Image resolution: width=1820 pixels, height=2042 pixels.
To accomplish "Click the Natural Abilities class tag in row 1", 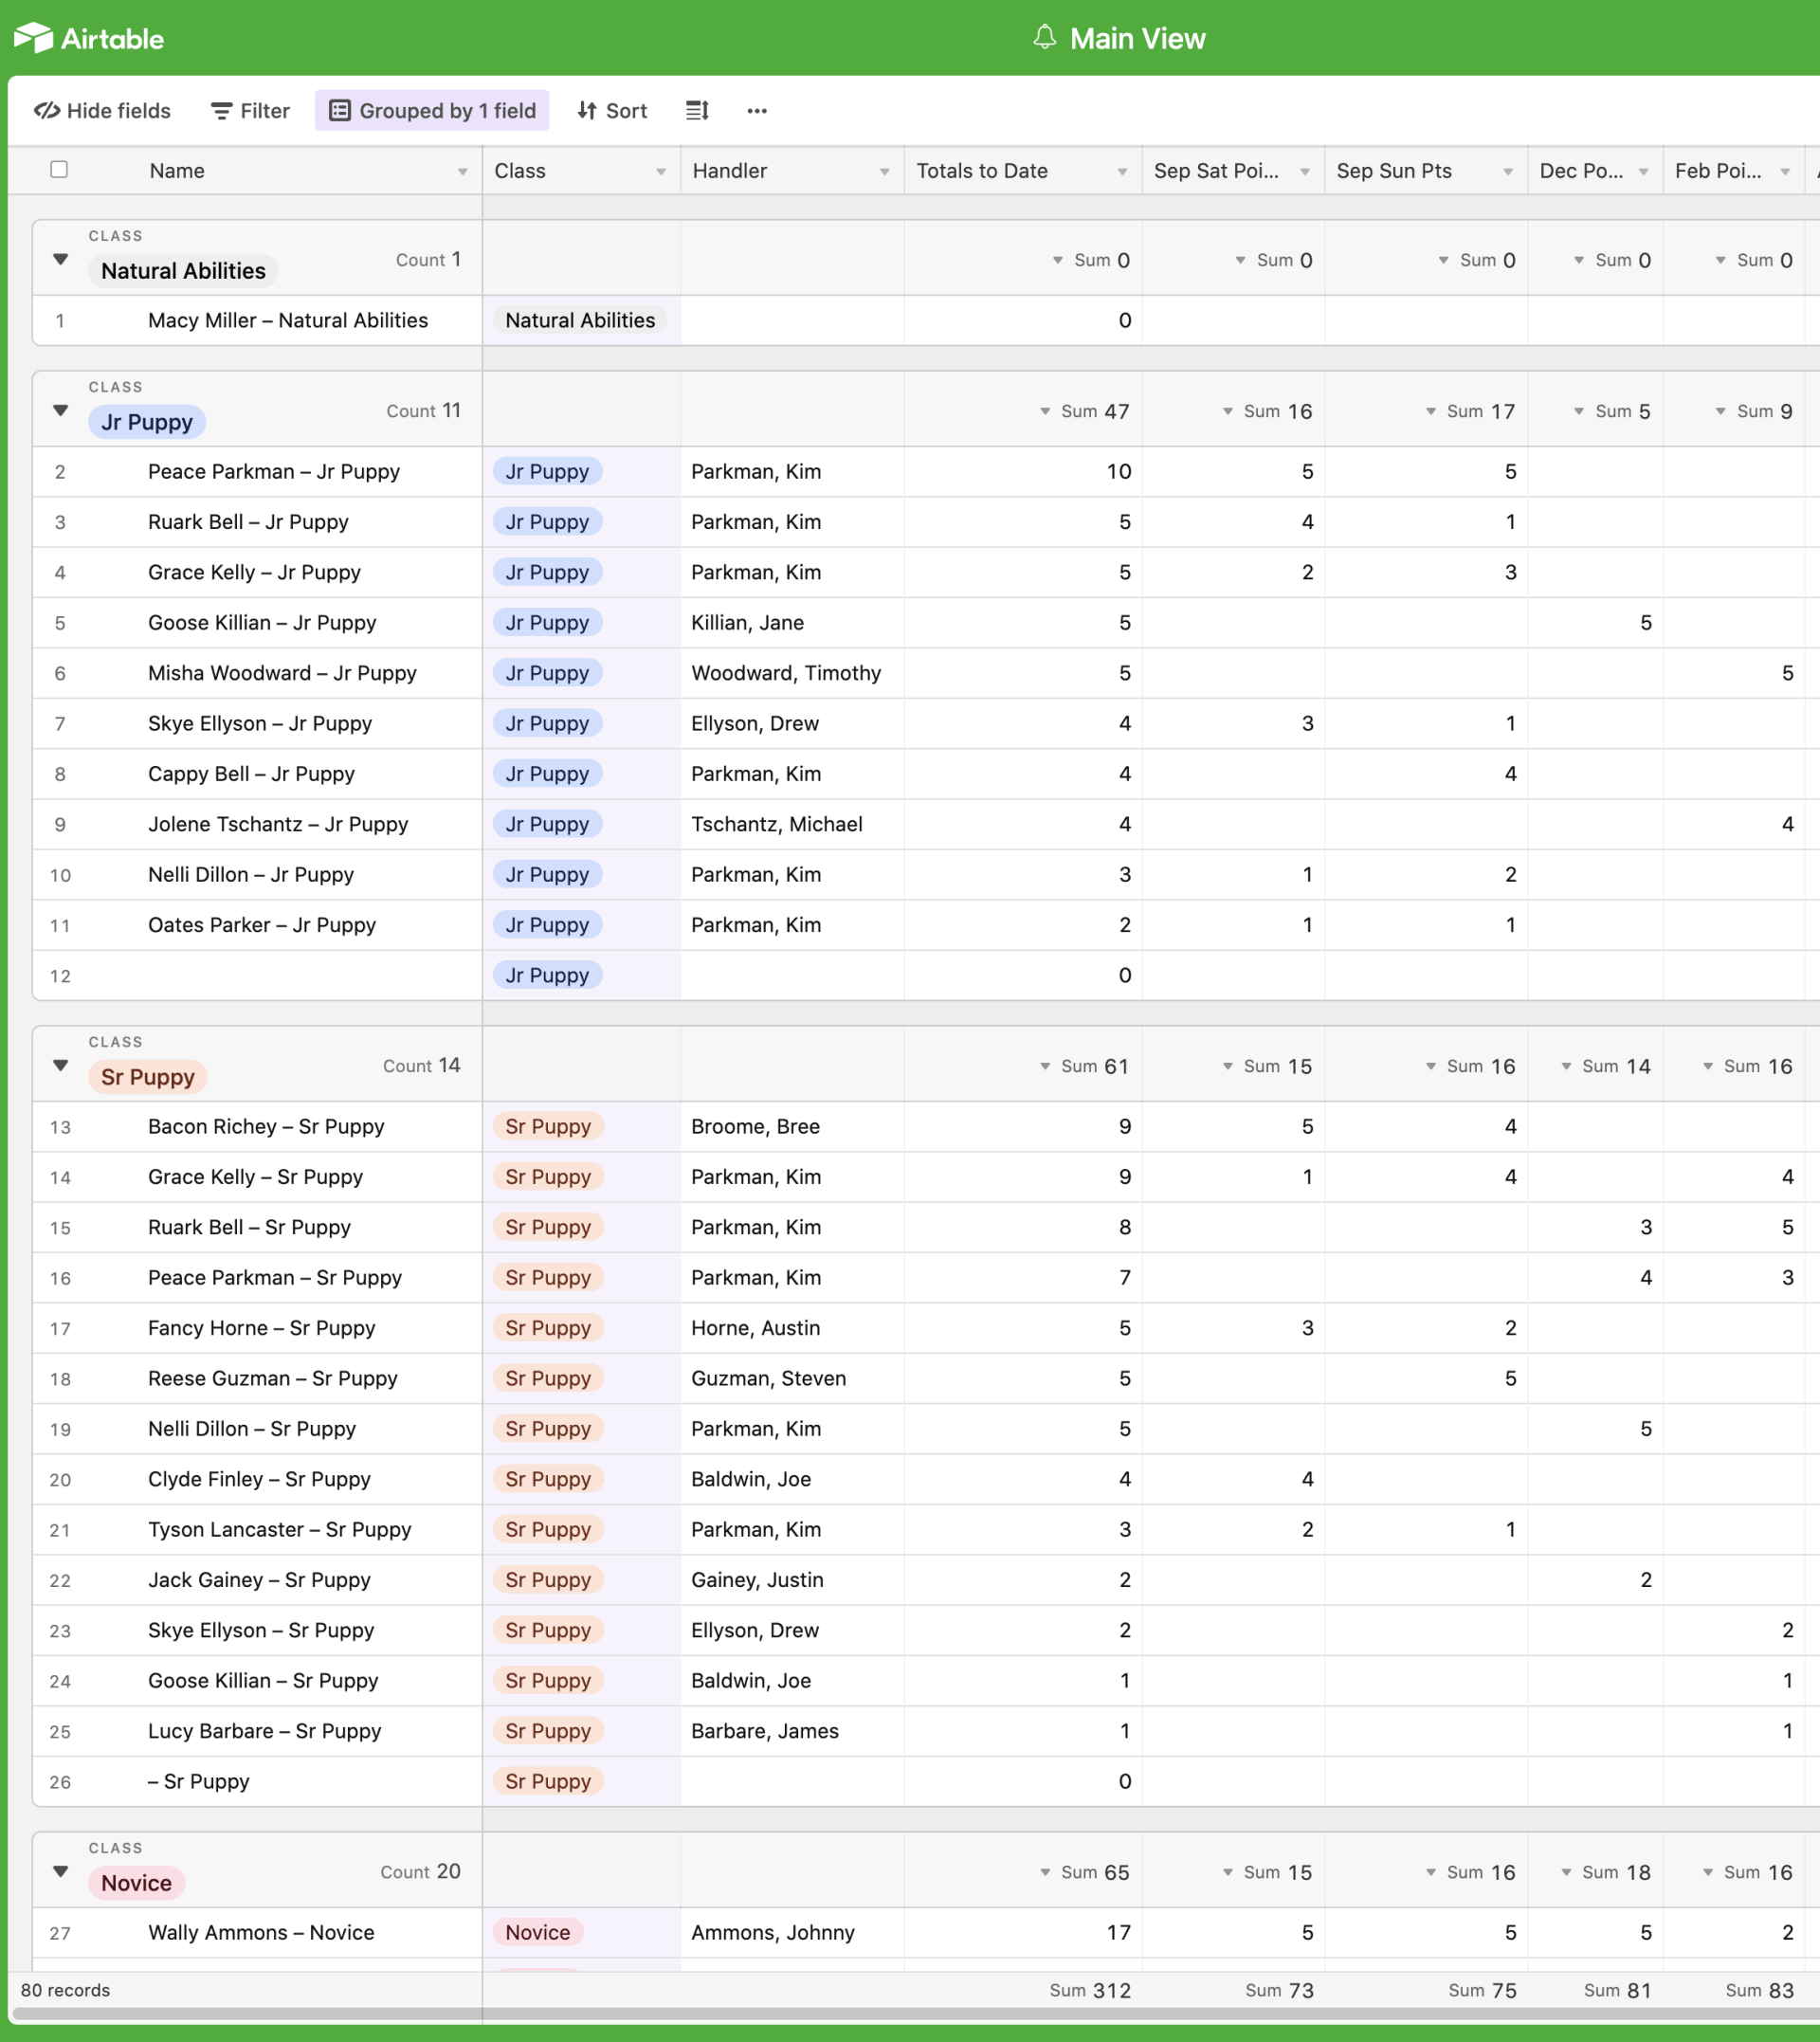I will coord(580,320).
